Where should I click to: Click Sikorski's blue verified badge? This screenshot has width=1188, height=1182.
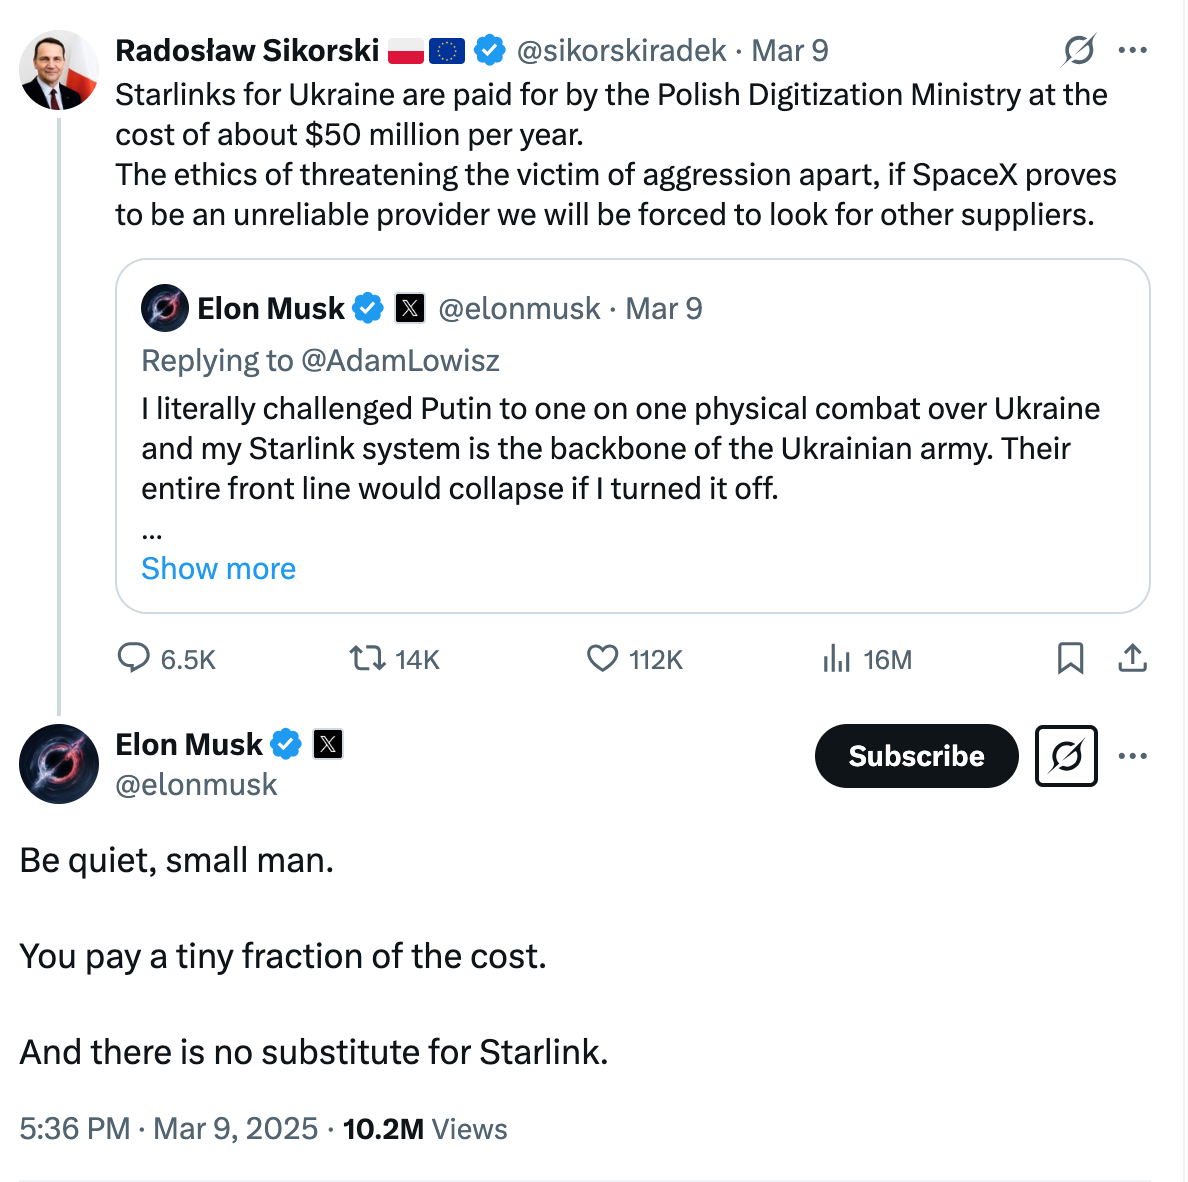[489, 50]
